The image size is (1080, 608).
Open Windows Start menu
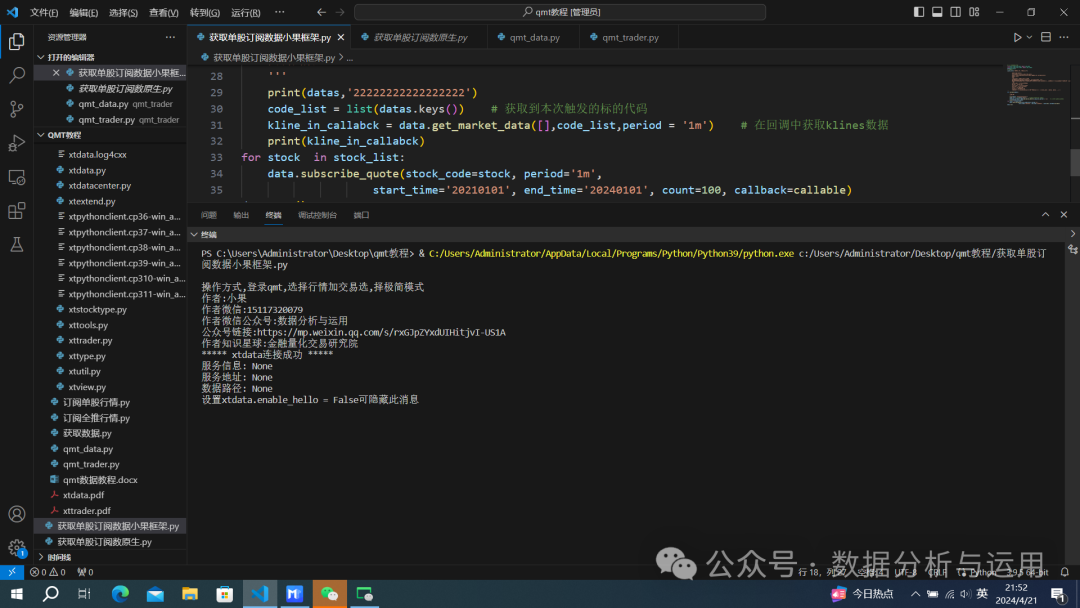coord(17,594)
